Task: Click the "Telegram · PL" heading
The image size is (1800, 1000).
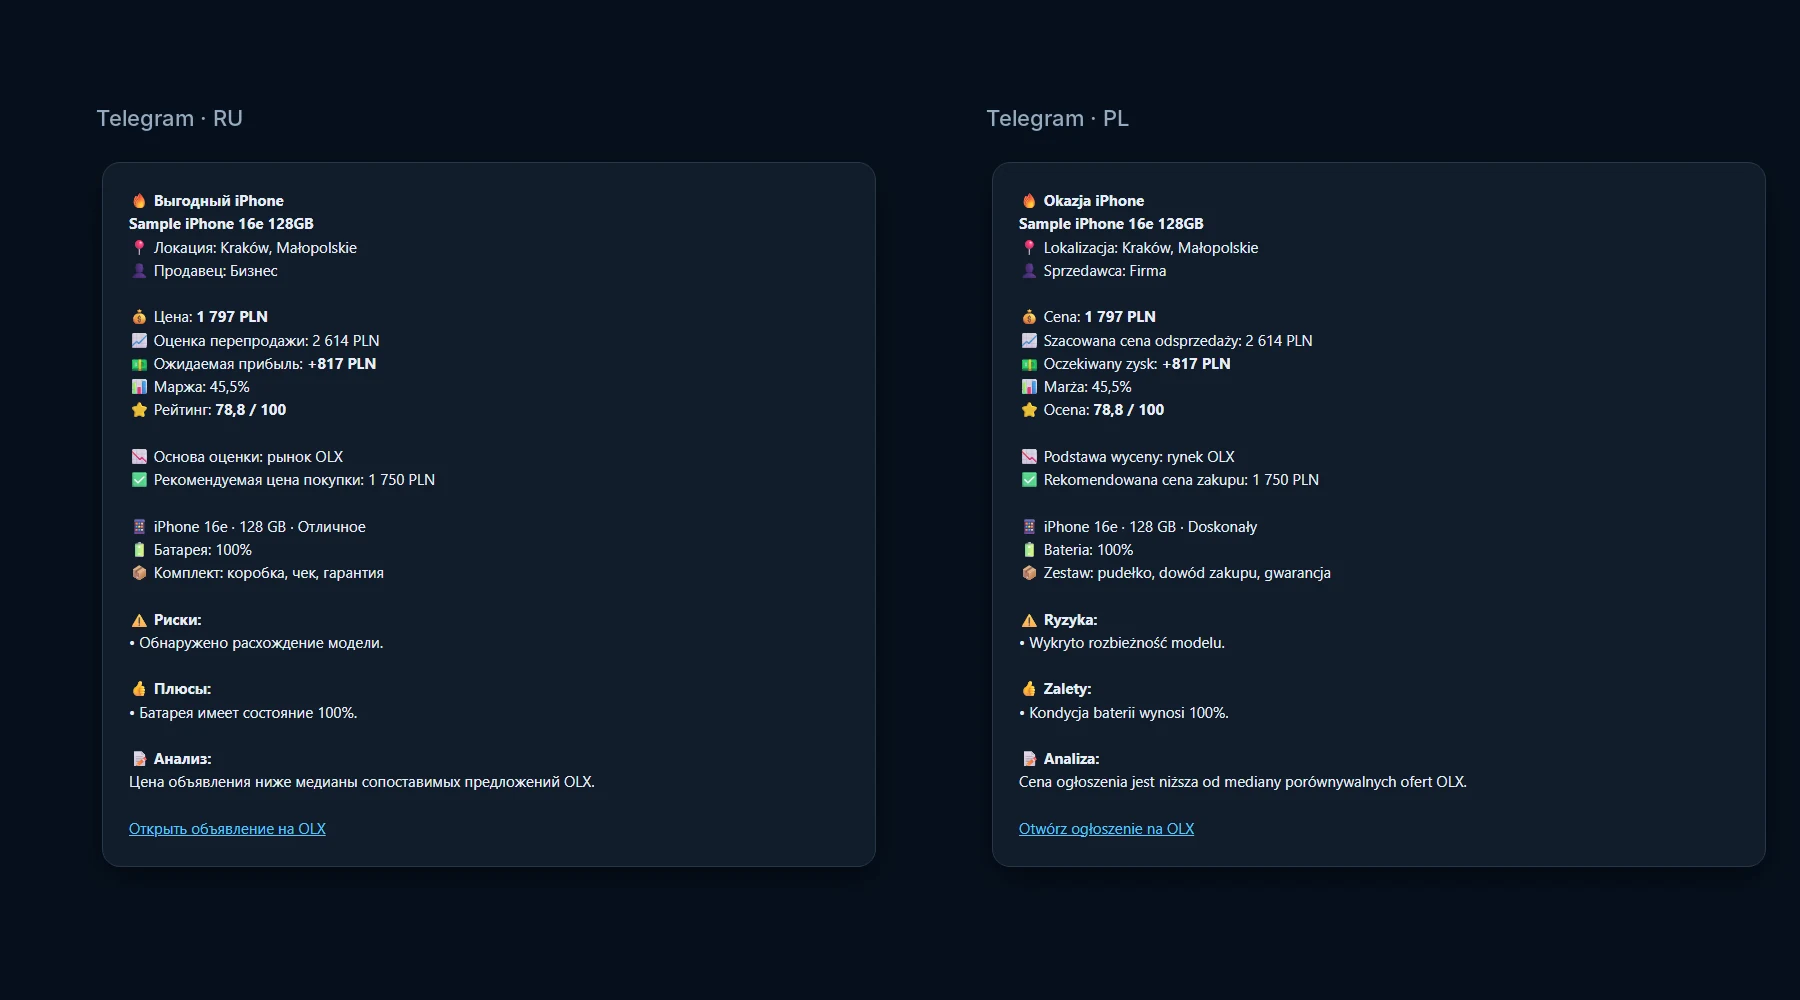Action: 1058,118
